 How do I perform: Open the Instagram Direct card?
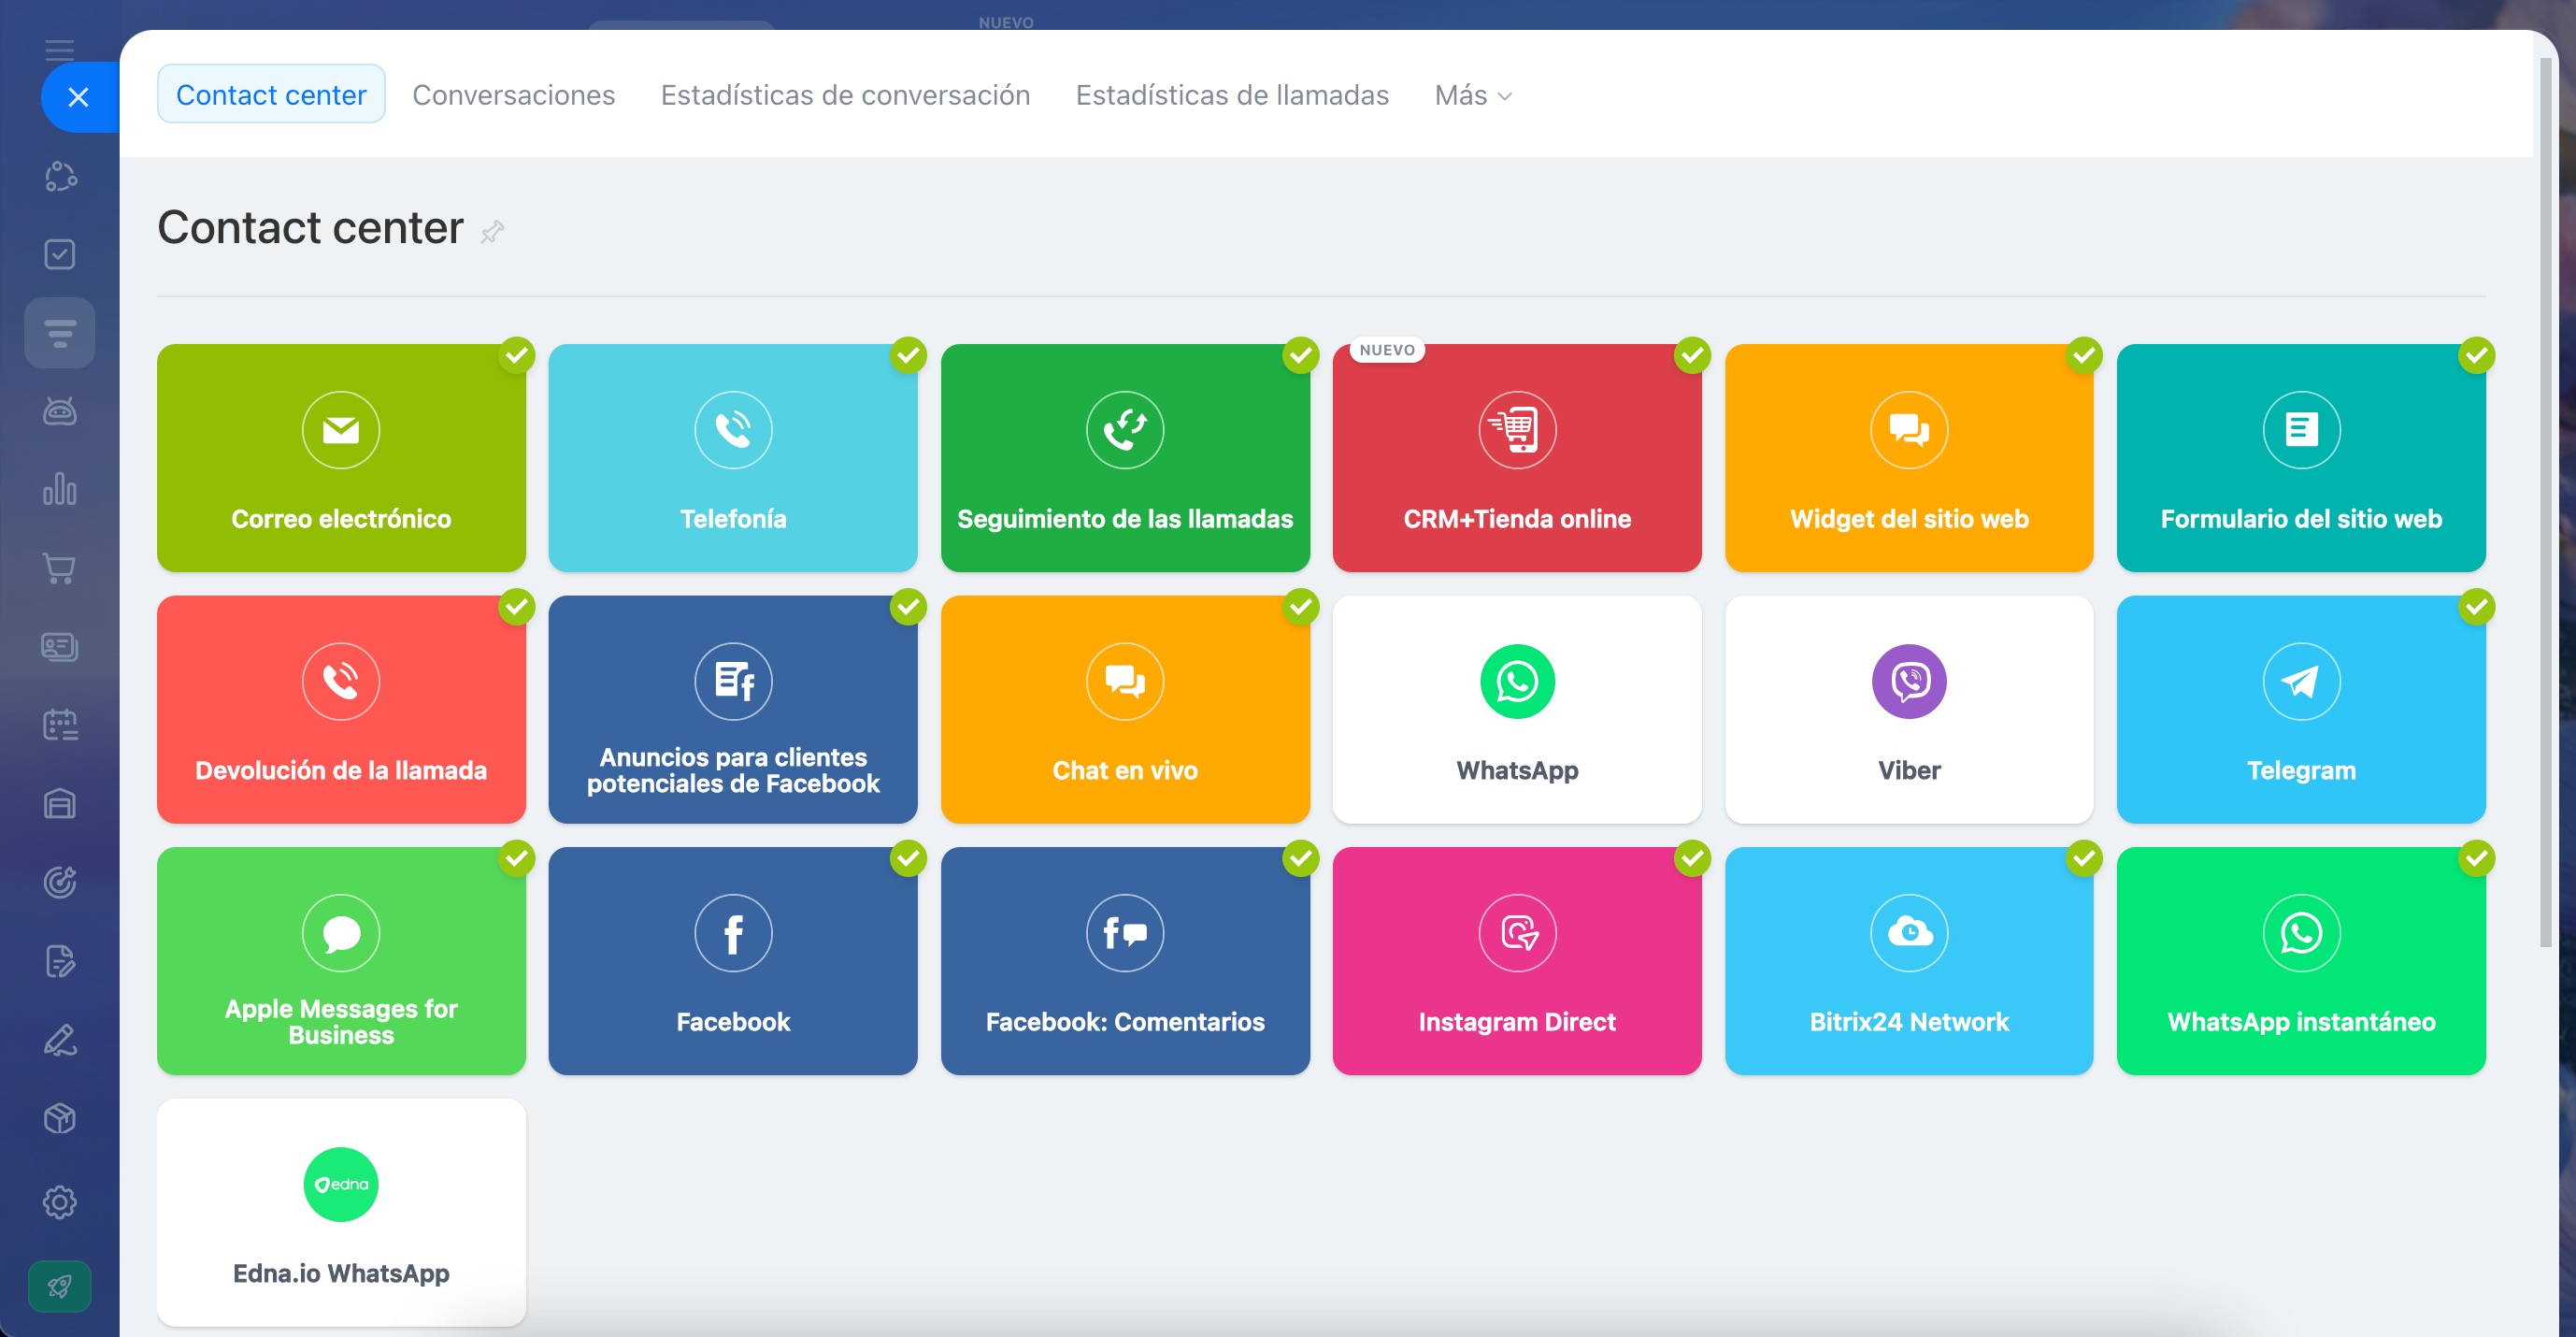pyautogui.click(x=1517, y=961)
